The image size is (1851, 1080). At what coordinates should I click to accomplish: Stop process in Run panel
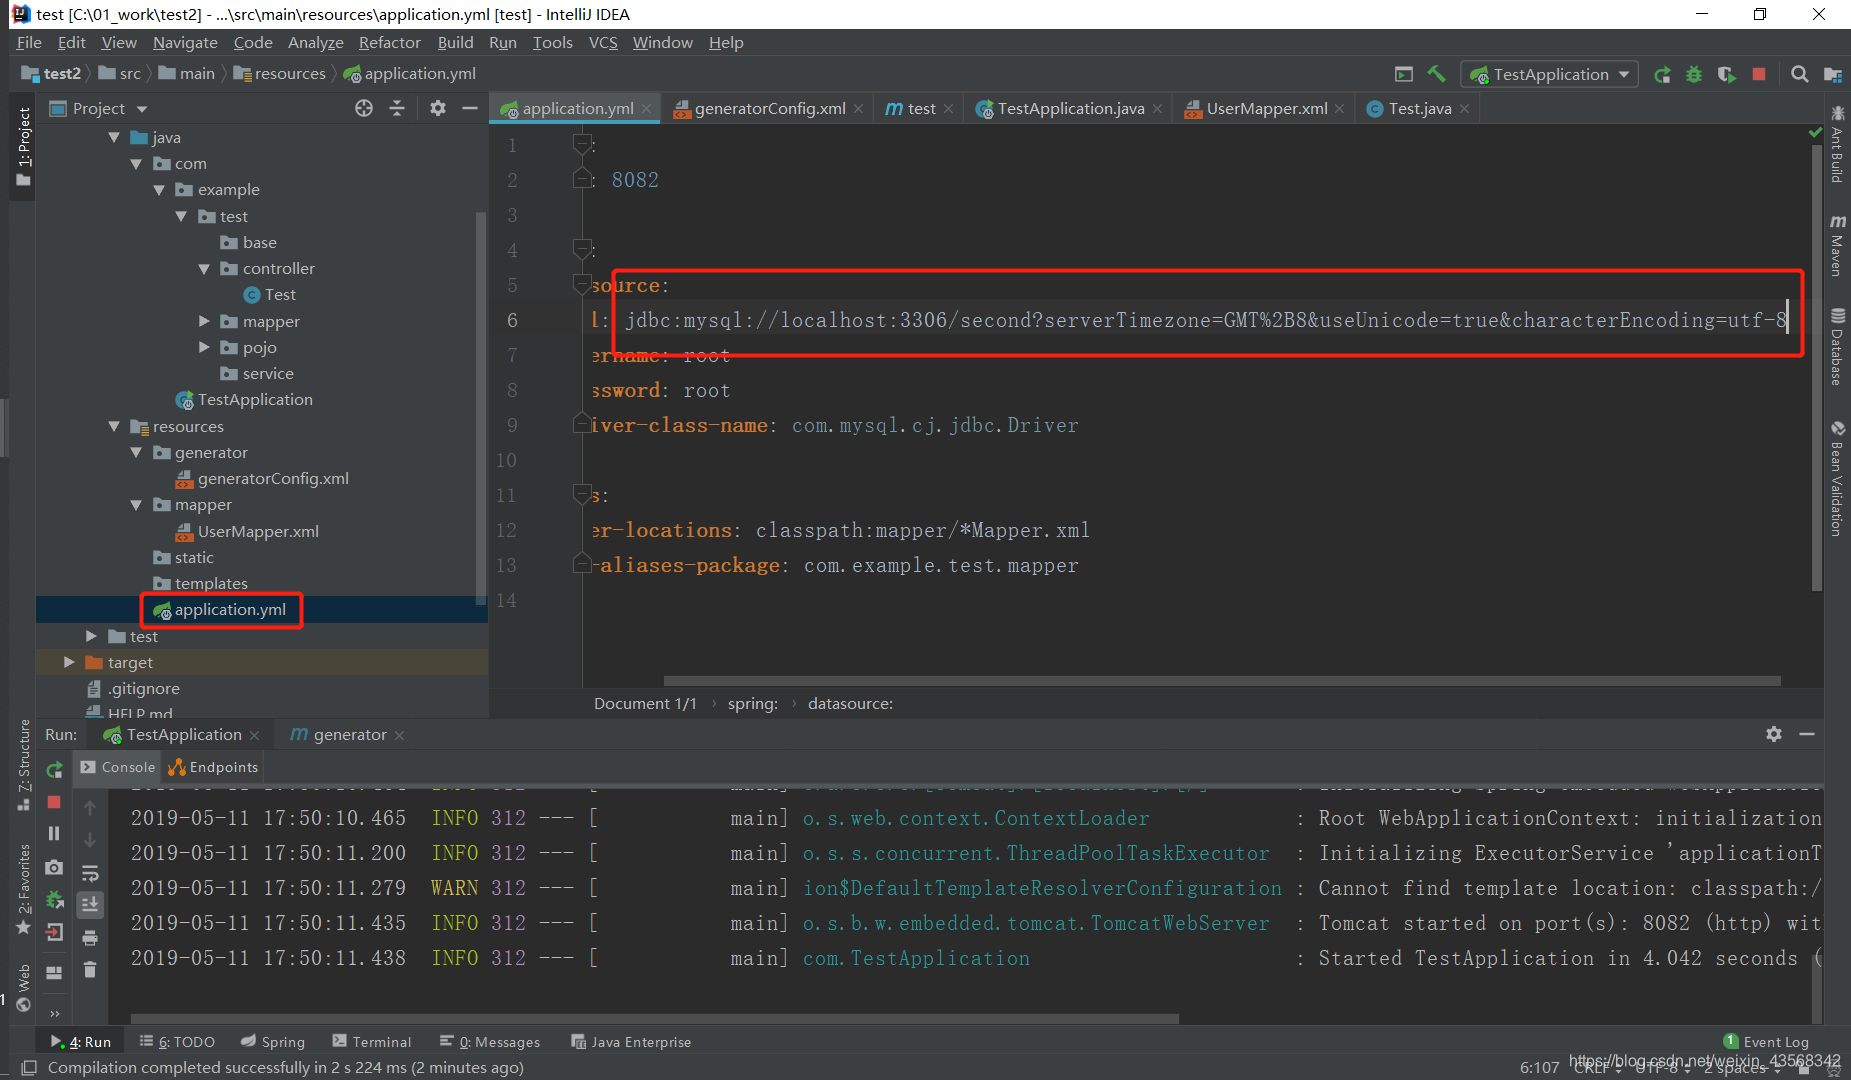(x=55, y=802)
